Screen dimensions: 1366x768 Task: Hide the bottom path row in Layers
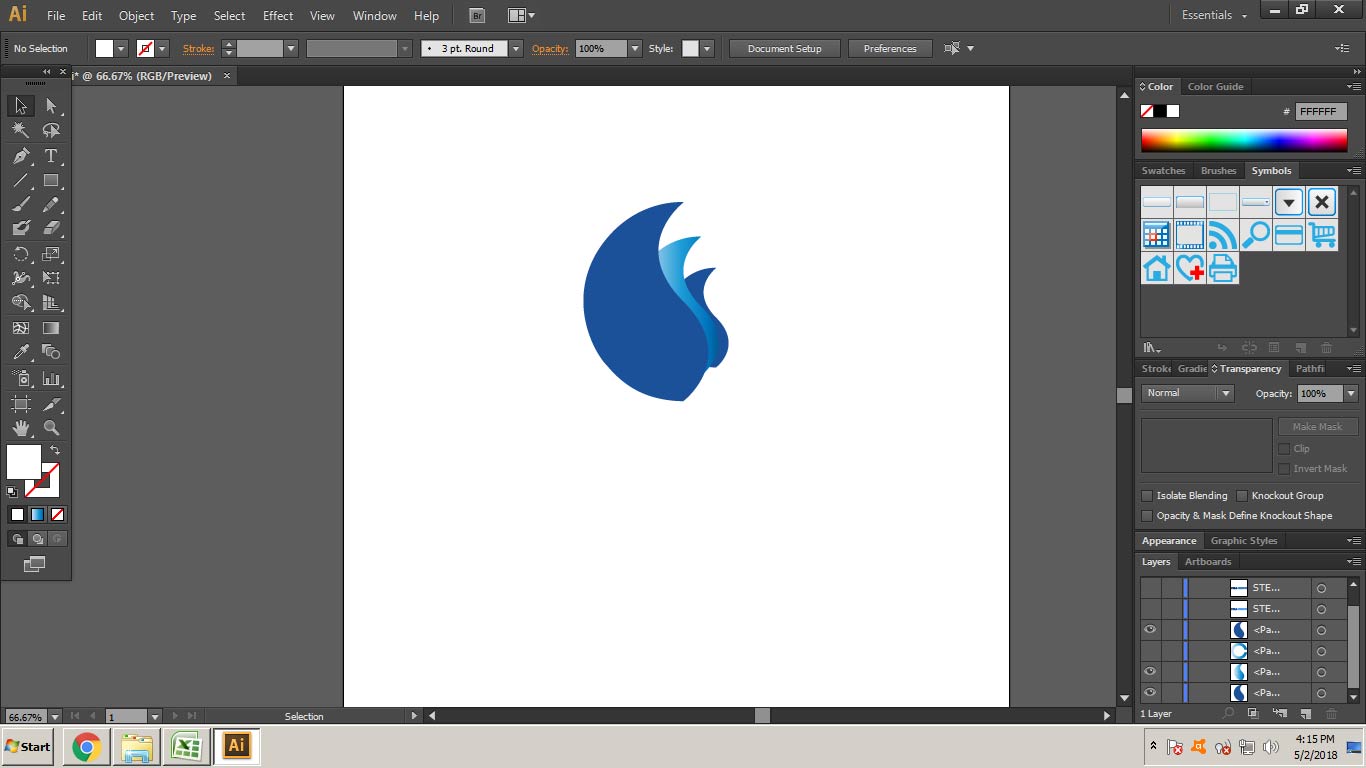(x=1150, y=693)
